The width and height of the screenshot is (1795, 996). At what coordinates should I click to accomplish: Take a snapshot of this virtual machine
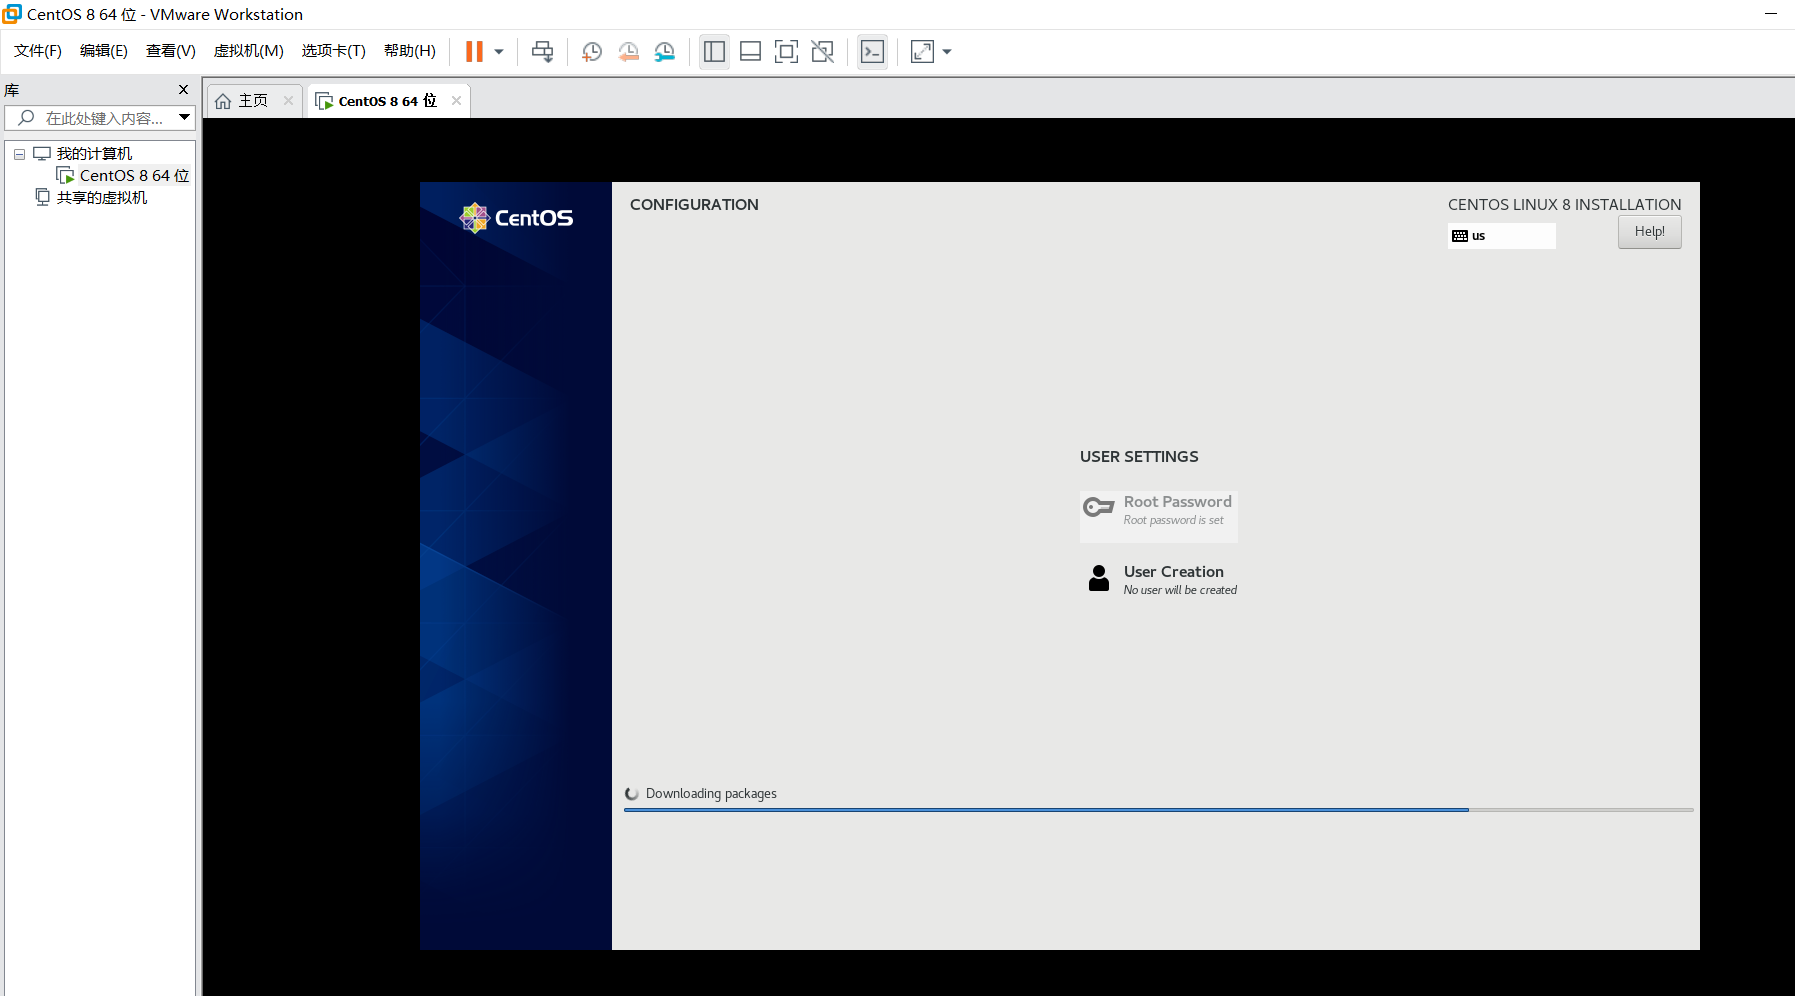tap(592, 52)
